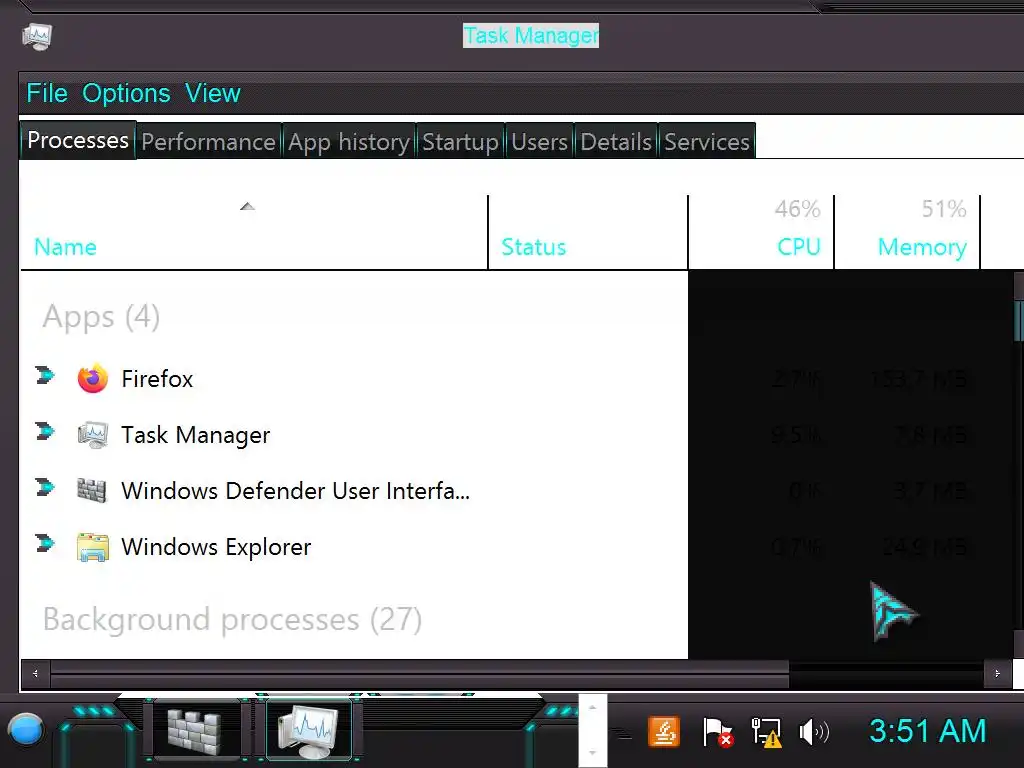Click the Apps (4) group heading
This screenshot has height=768, width=1024.
point(101,317)
